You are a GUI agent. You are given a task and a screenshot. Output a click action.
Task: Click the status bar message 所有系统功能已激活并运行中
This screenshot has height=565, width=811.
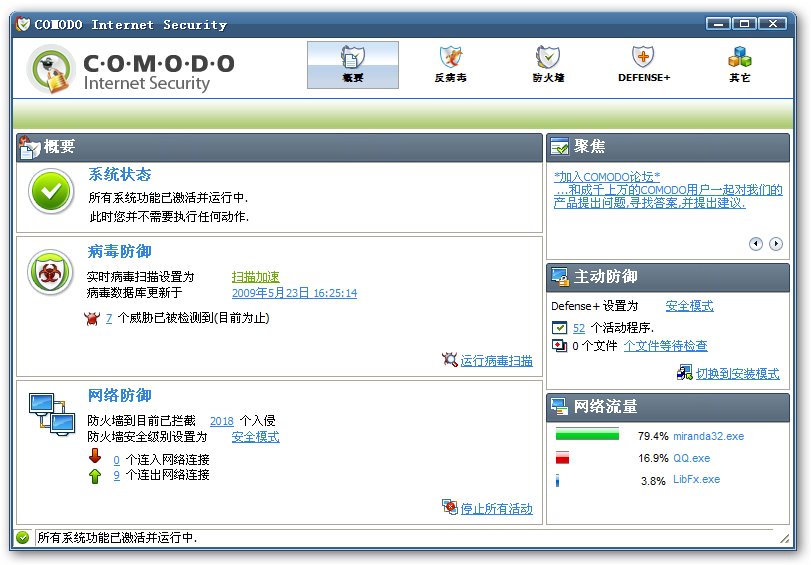click(x=117, y=538)
